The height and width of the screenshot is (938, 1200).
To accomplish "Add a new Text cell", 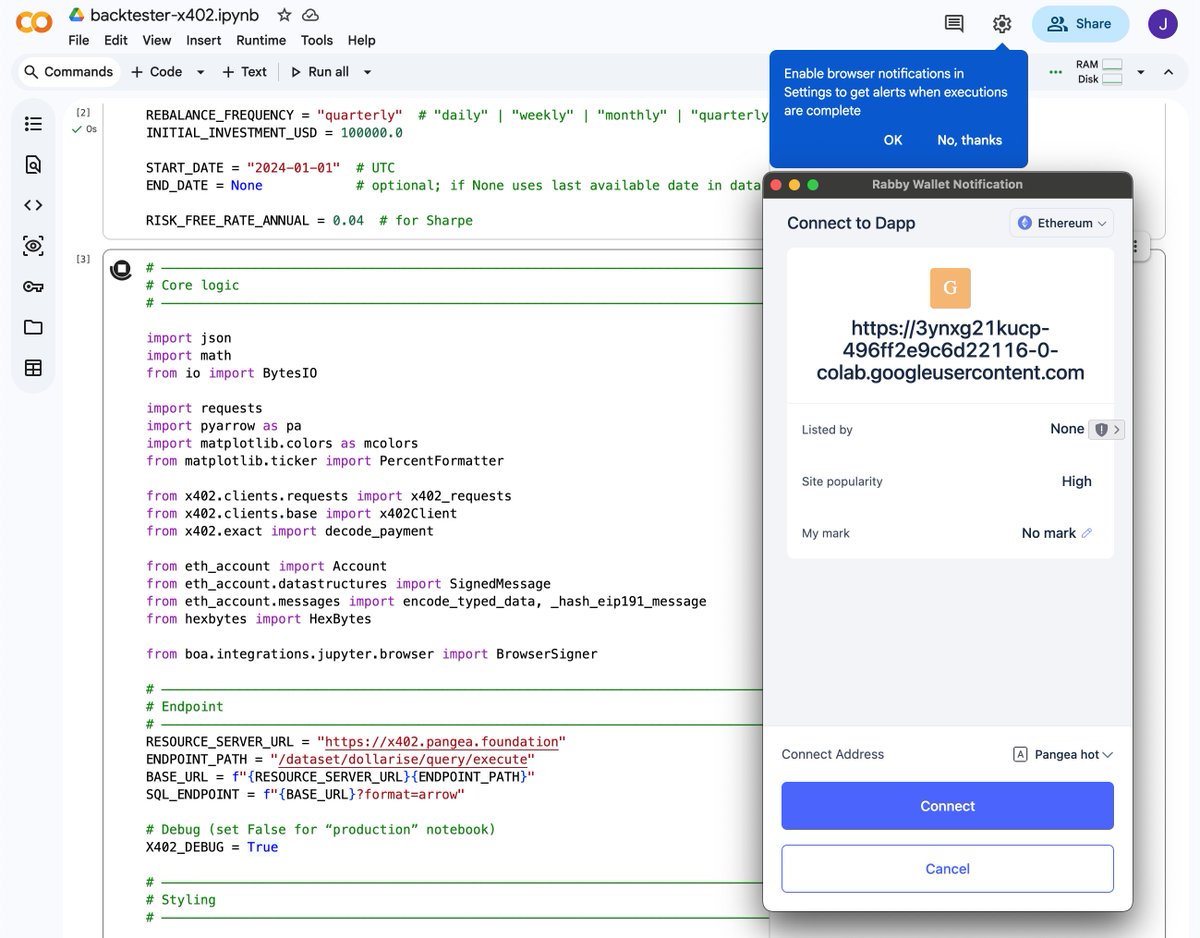I will (244, 72).
